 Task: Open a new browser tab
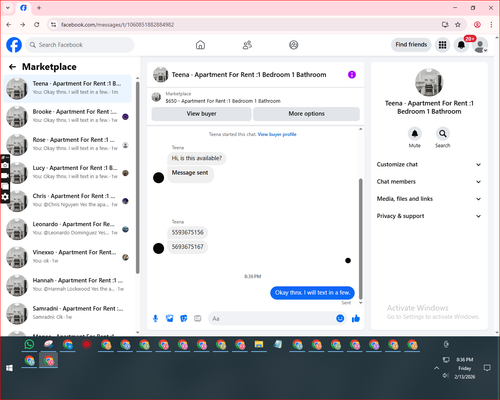[x=39, y=8]
